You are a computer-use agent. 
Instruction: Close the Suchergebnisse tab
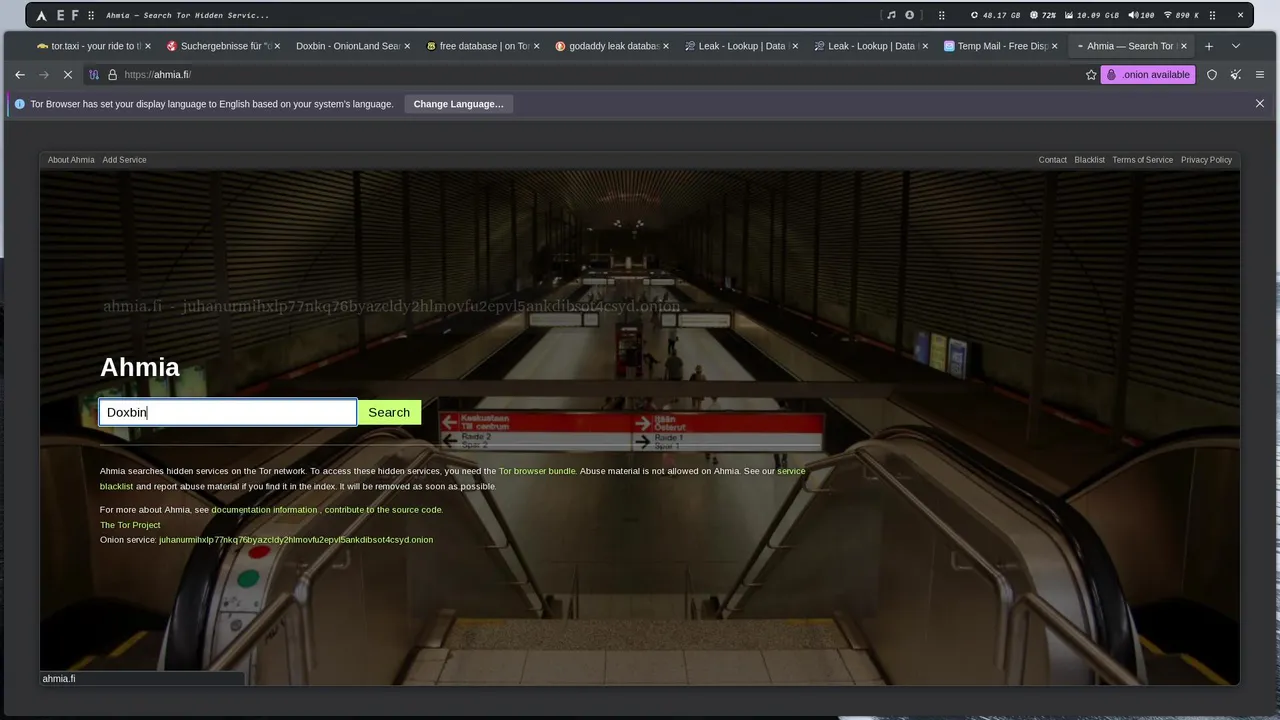[x=277, y=46]
